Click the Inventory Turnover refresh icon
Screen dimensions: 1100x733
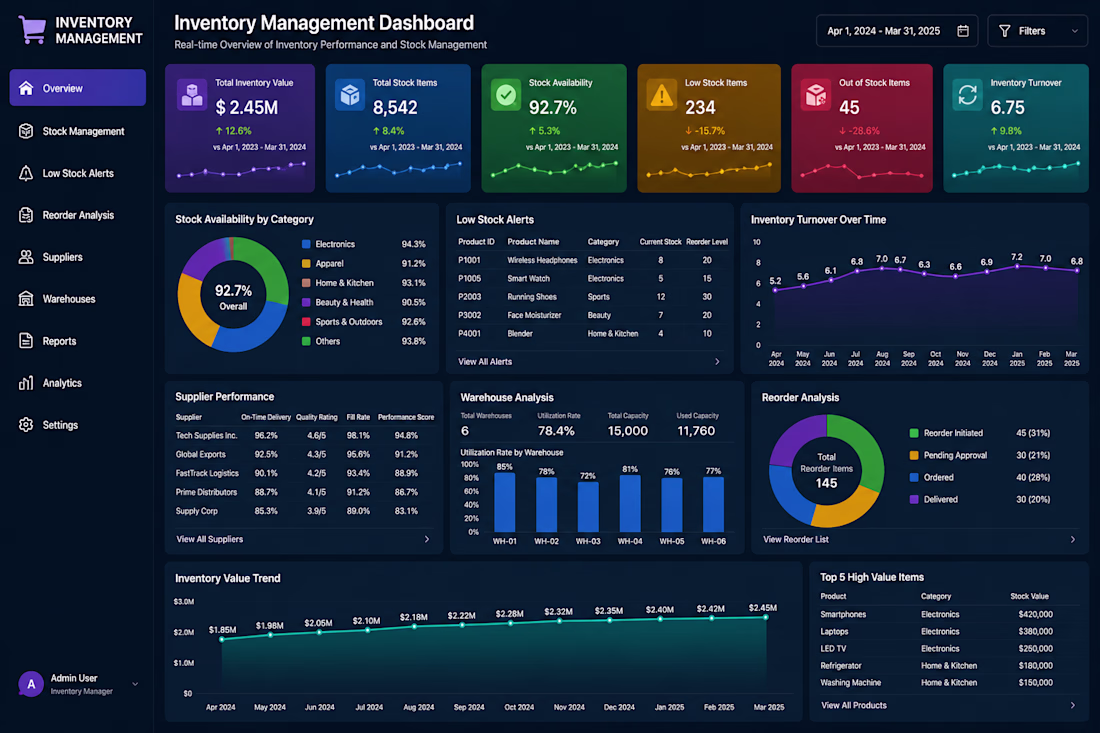(x=967, y=95)
